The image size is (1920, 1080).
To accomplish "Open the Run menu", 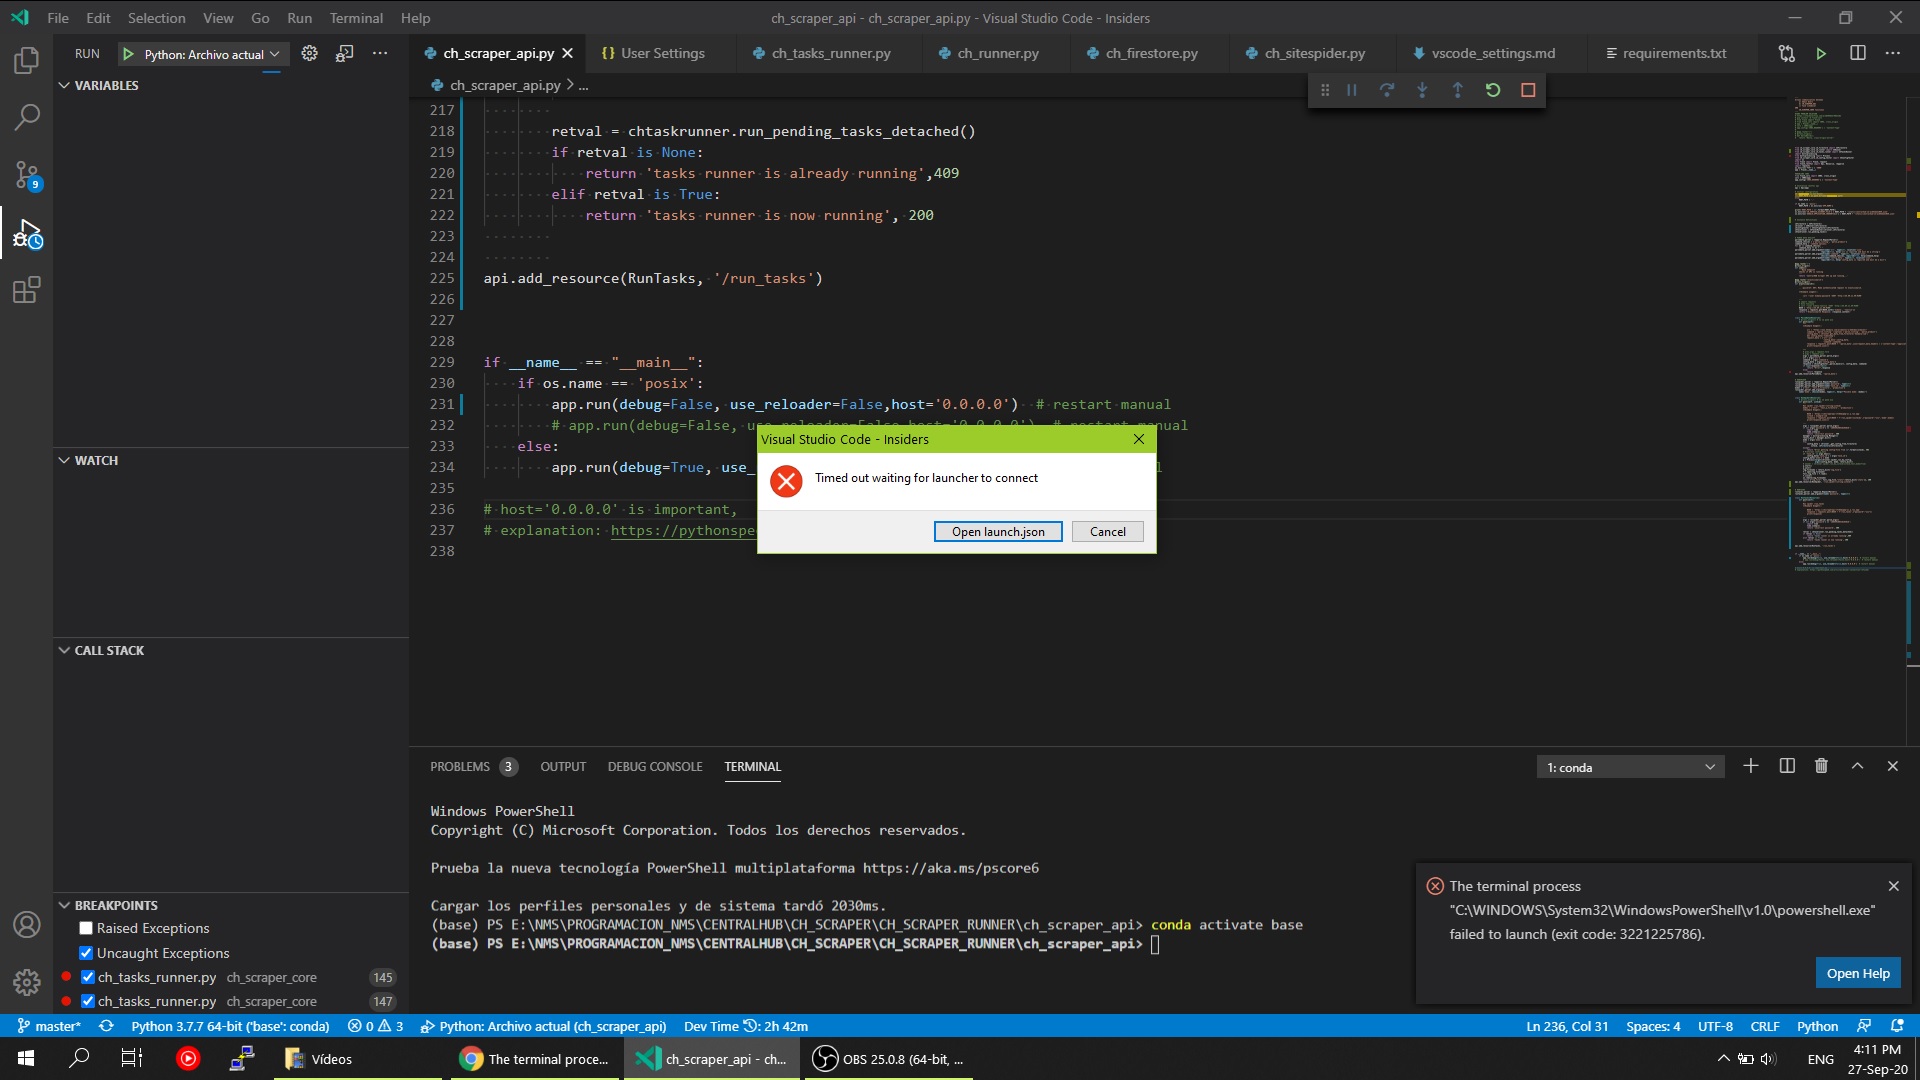I will click(x=298, y=17).
